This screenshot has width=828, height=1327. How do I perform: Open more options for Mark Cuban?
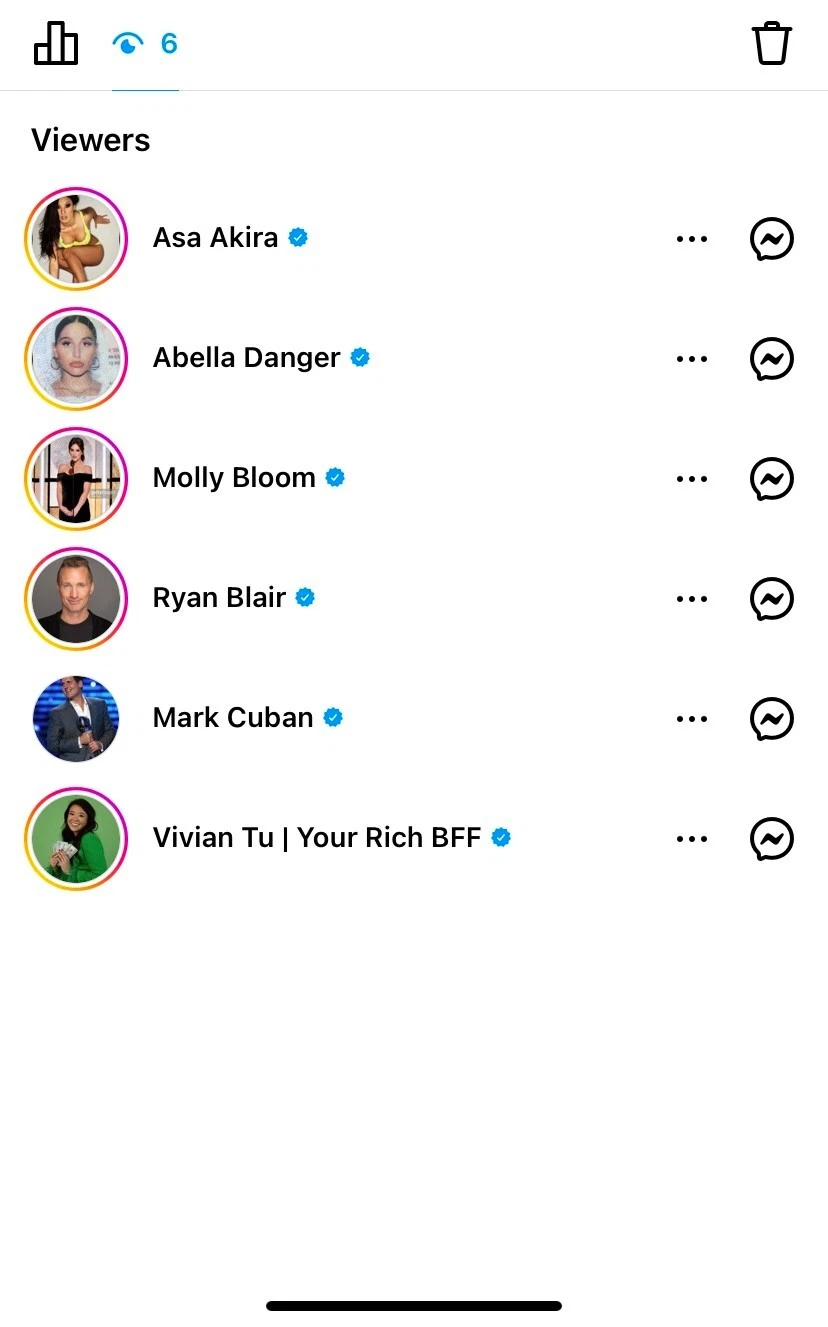point(692,719)
